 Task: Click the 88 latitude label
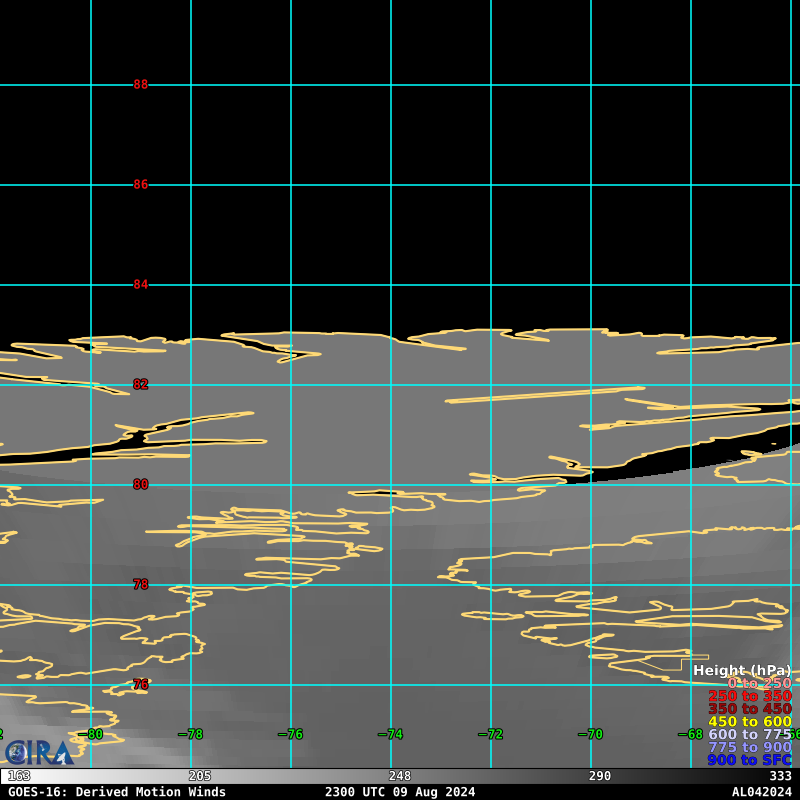[x=141, y=85]
